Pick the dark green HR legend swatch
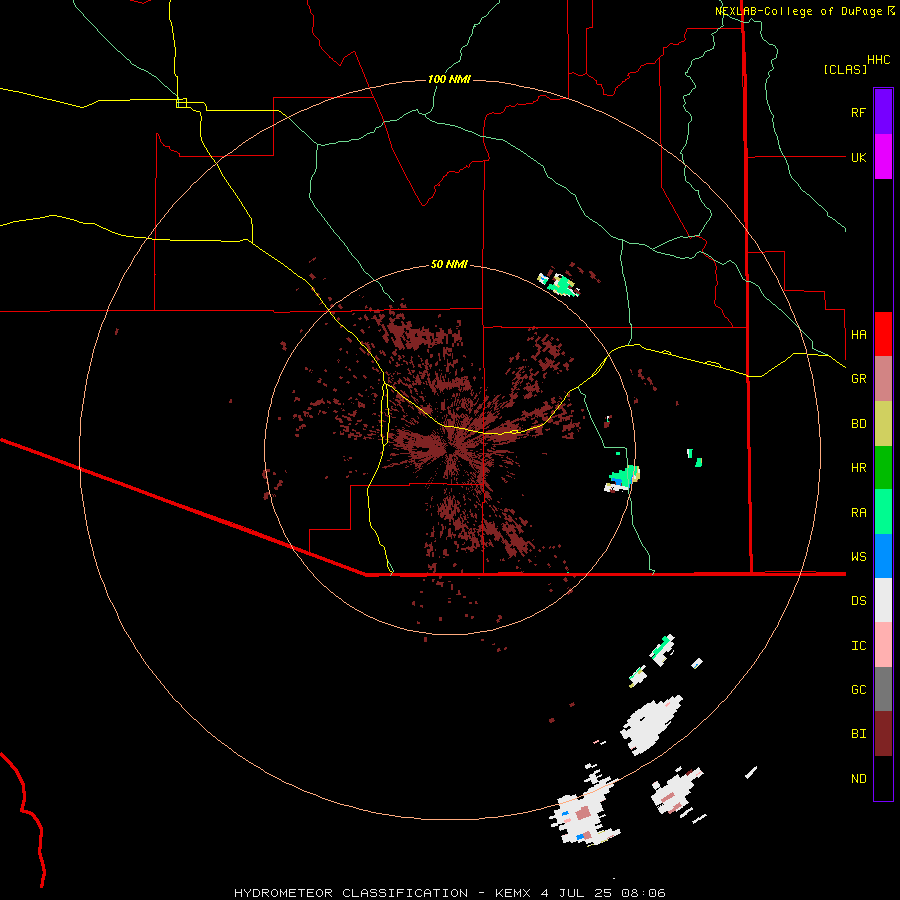Viewport: 900px width, 900px height. pos(883,468)
